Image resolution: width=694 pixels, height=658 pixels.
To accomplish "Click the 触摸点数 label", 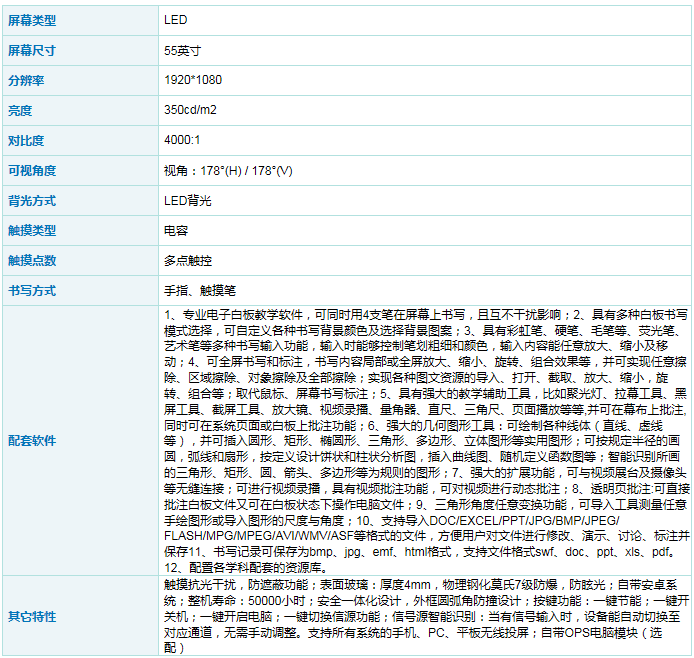I will [x=32, y=261].
